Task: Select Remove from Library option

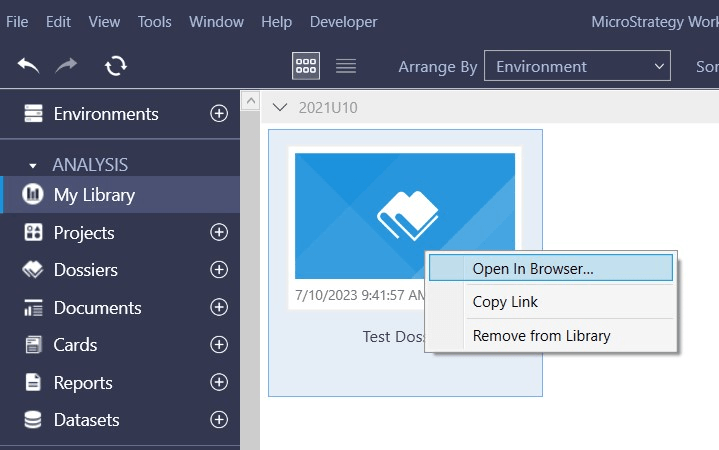Action: click(541, 336)
